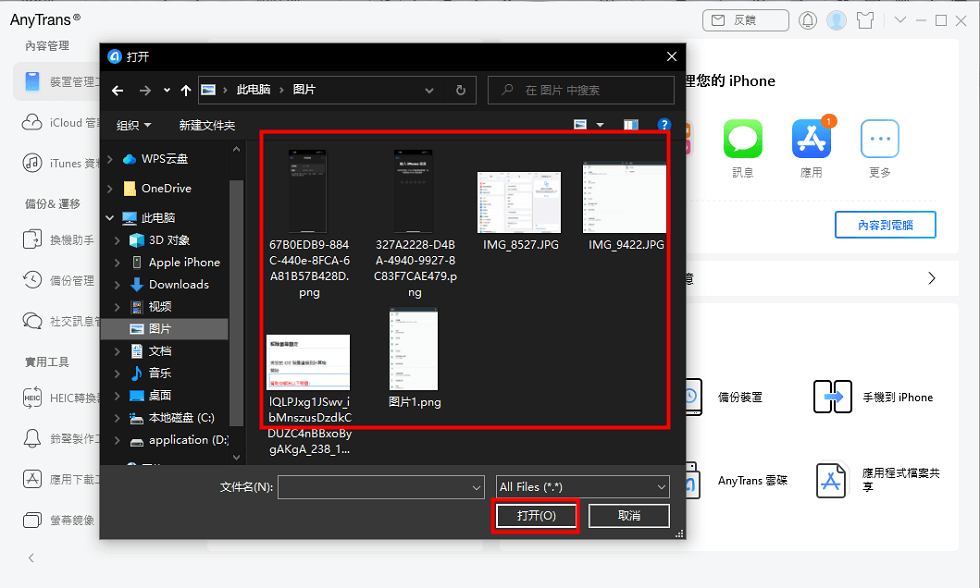Open the AnyTrans title bar dropdown chevron
The width and height of the screenshot is (980, 588).
[x=900, y=20]
